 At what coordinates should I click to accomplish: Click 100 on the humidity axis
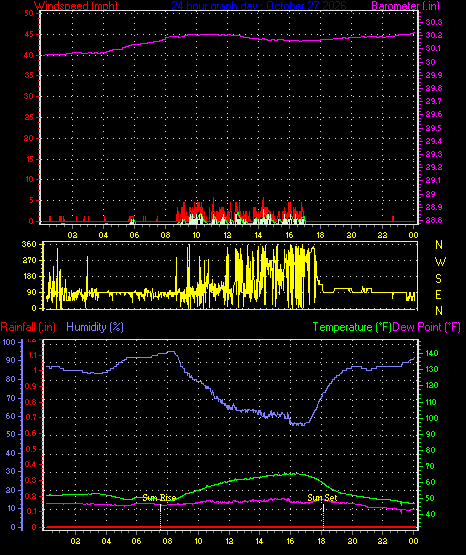pyautogui.click(x=9, y=342)
